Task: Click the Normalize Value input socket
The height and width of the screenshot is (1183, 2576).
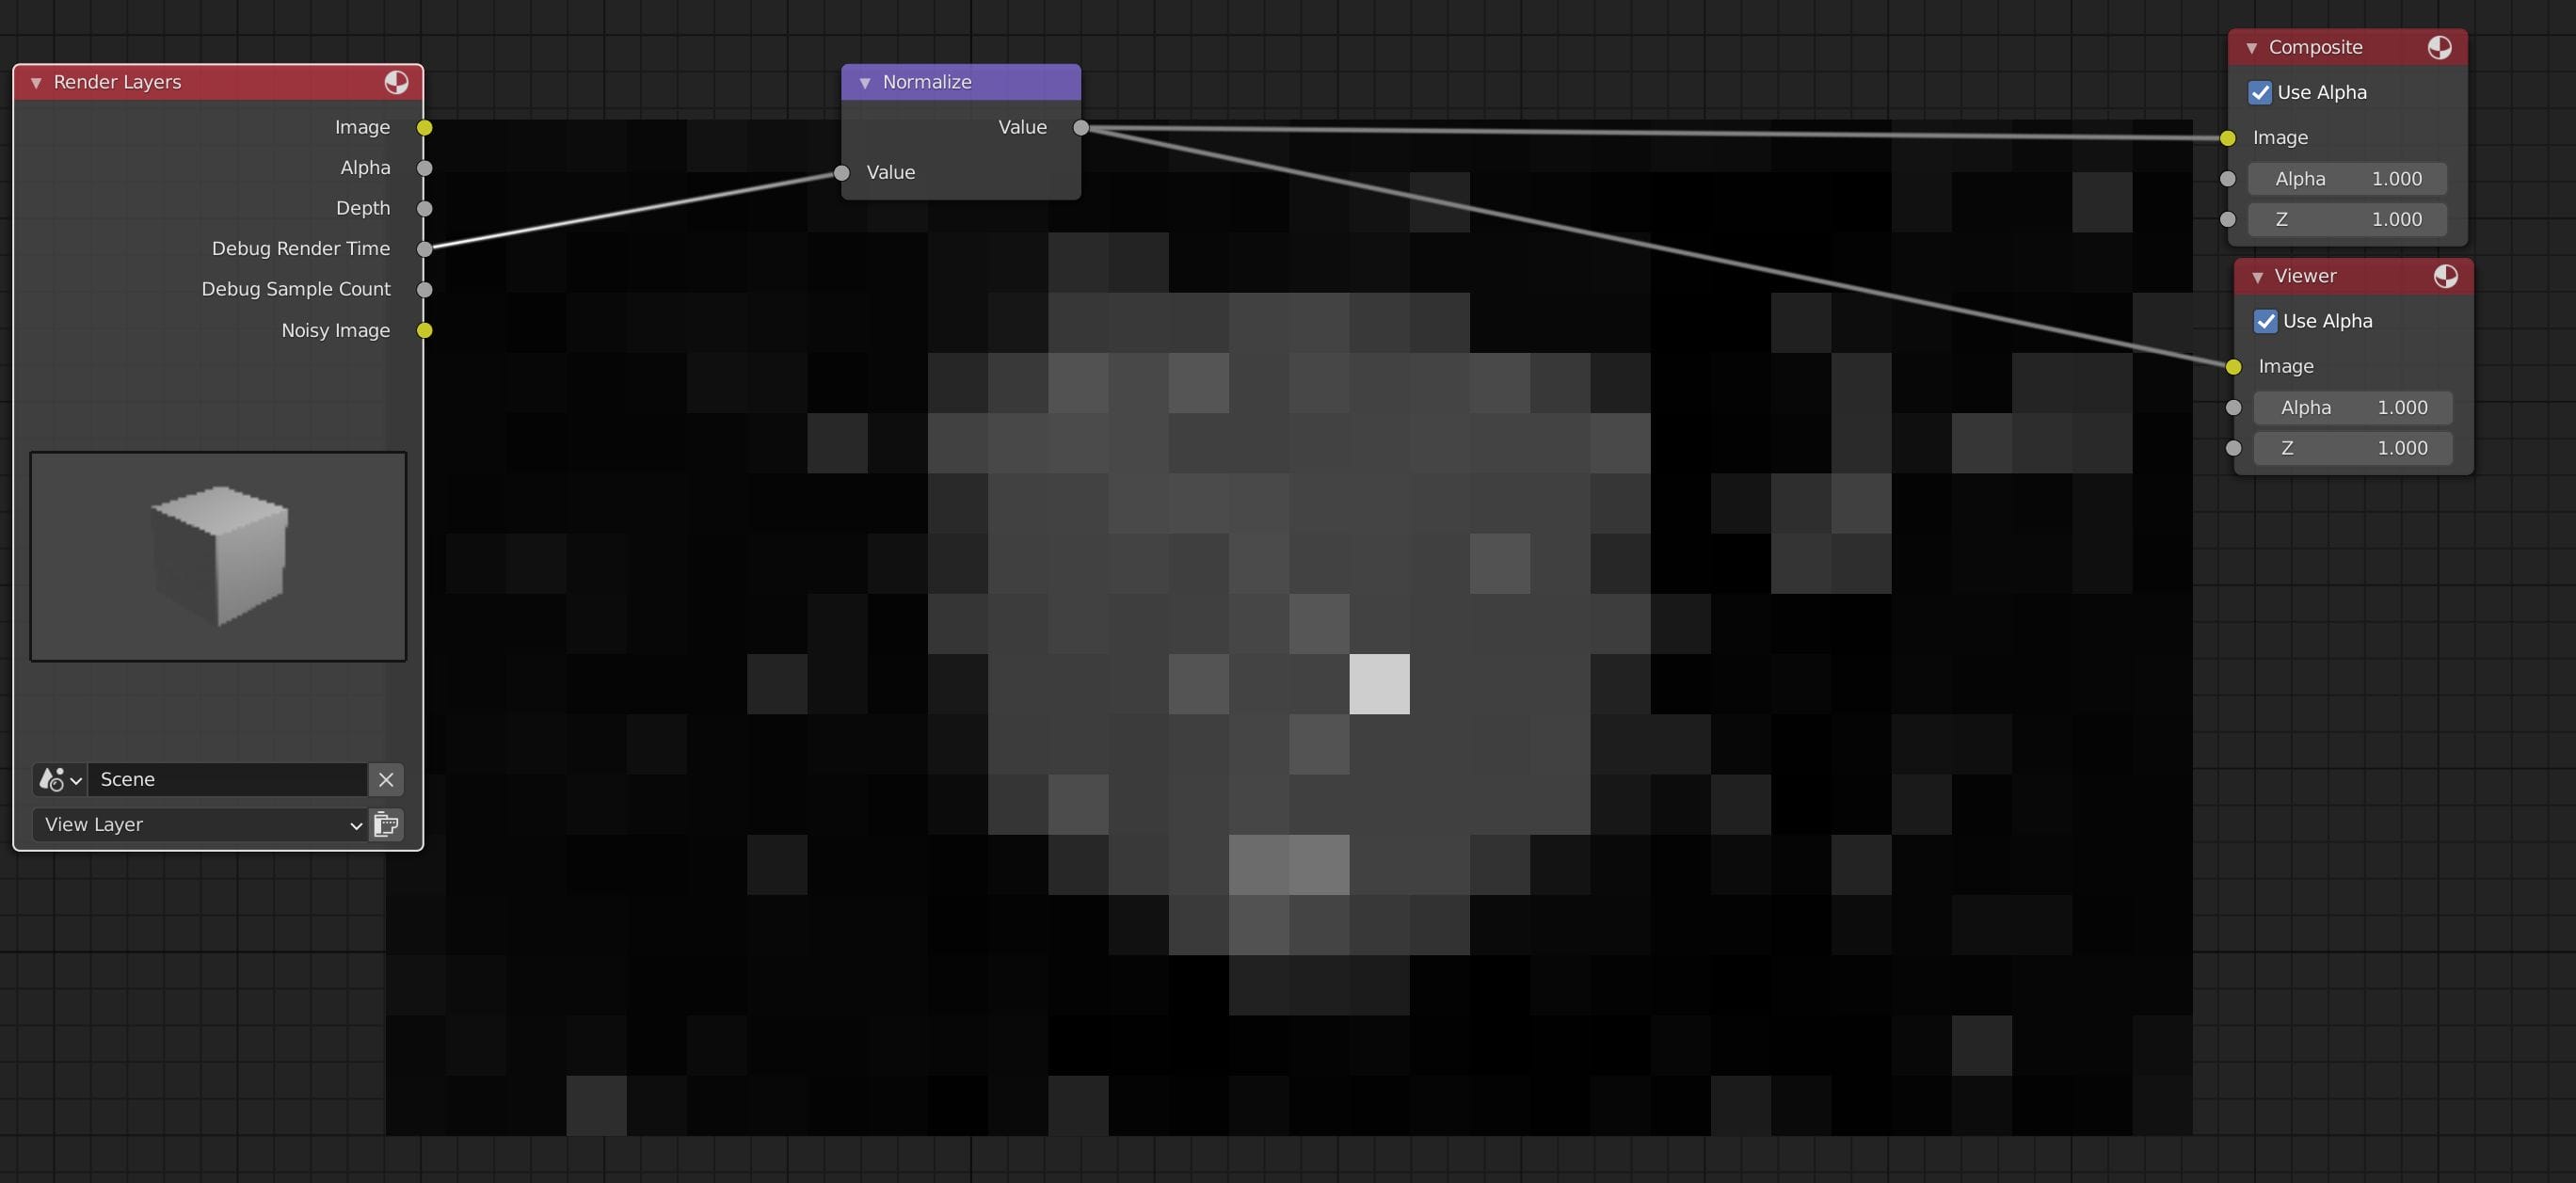Action: pos(842,173)
